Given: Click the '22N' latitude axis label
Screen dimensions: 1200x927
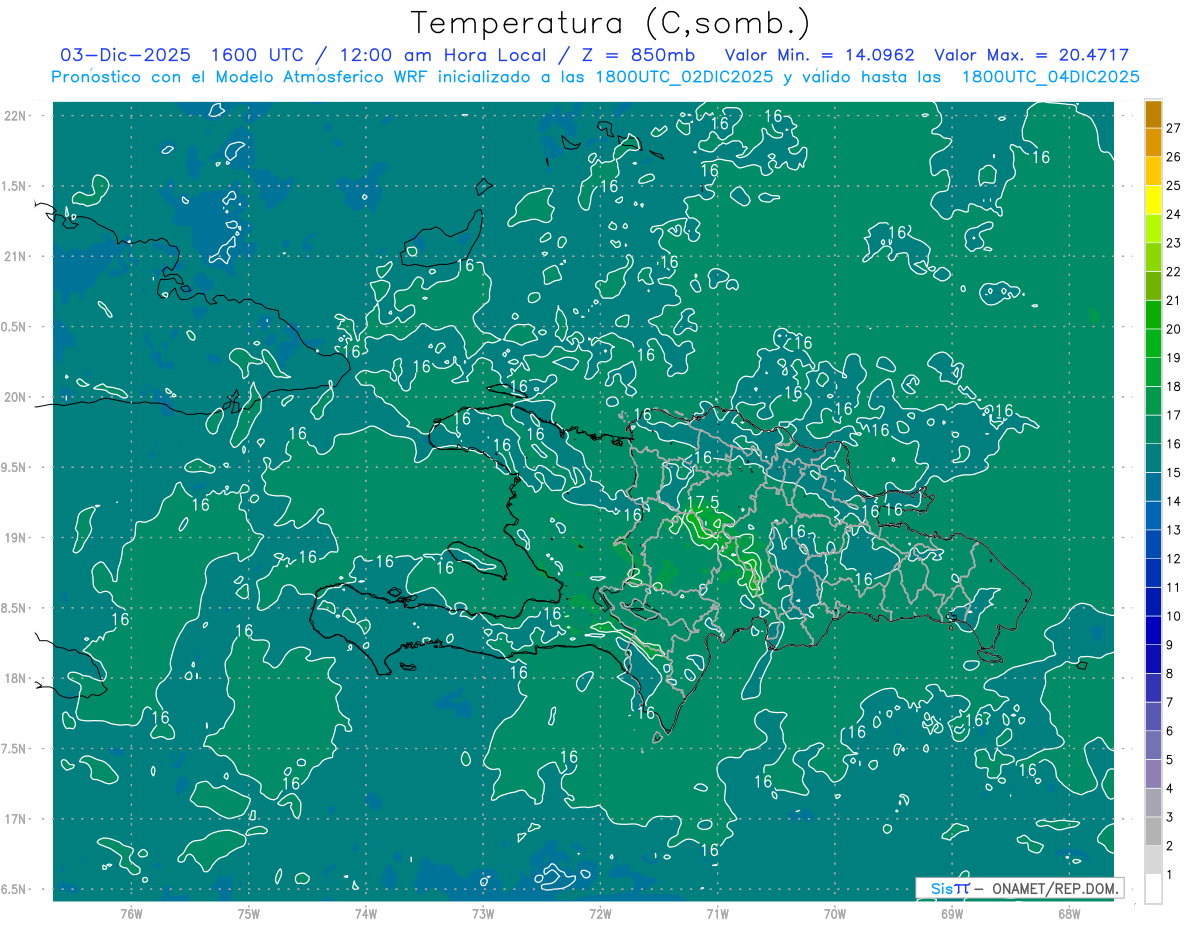Looking at the screenshot, I should (16, 116).
